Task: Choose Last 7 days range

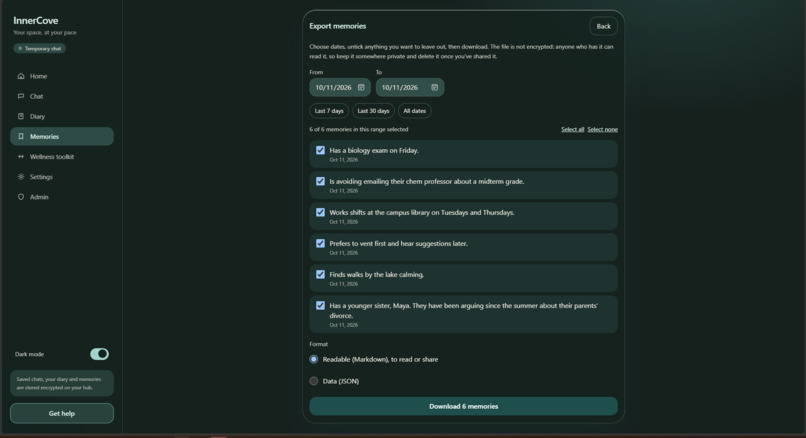Action: pyautogui.click(x=329, y=111)
